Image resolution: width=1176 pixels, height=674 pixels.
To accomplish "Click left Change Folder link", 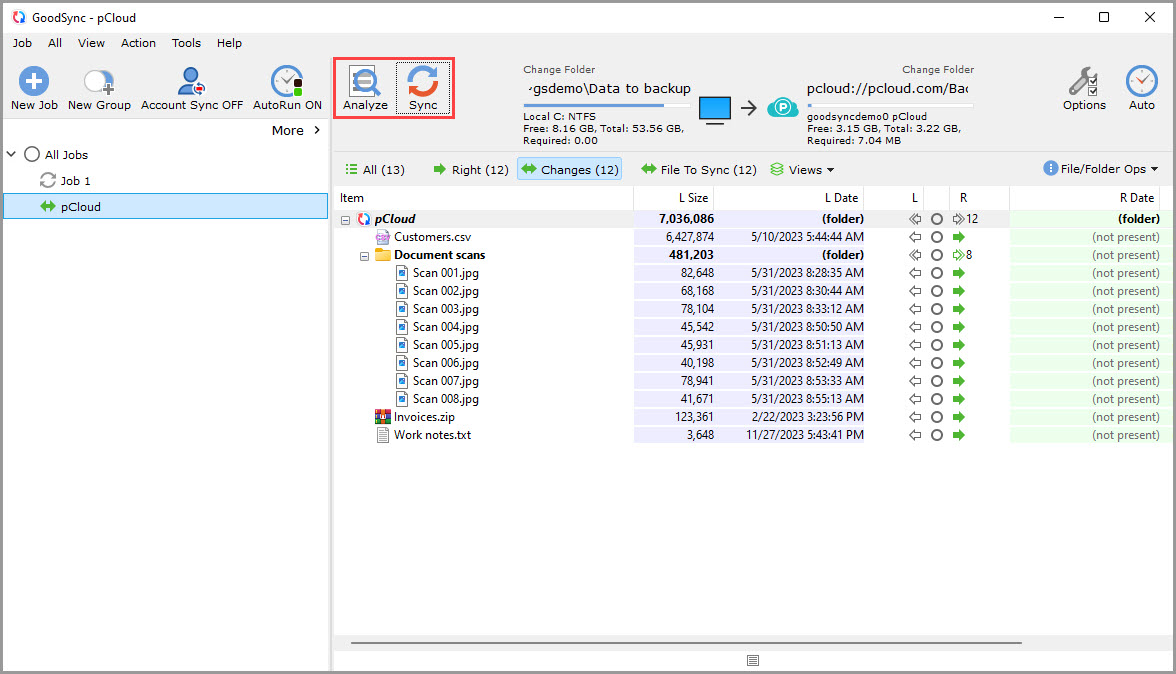I will point(560,69).
